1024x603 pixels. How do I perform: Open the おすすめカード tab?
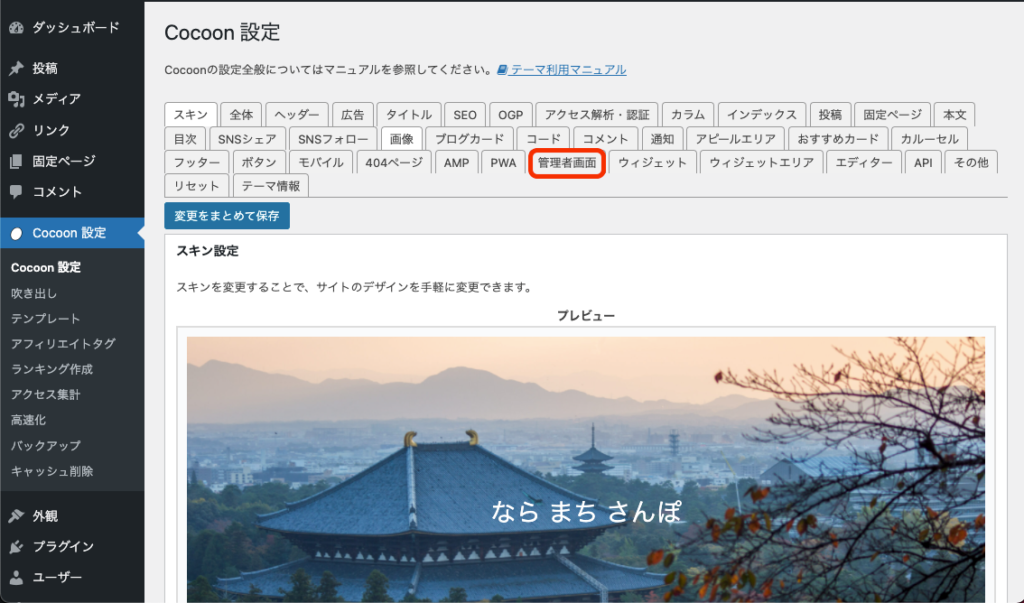click(x=838, y=139)
